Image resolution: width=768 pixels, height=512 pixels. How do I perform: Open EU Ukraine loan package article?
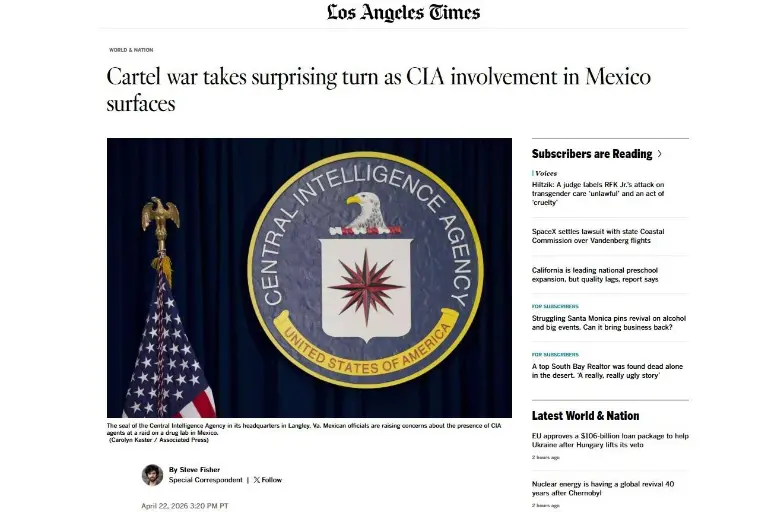click(x=610, y=440)
